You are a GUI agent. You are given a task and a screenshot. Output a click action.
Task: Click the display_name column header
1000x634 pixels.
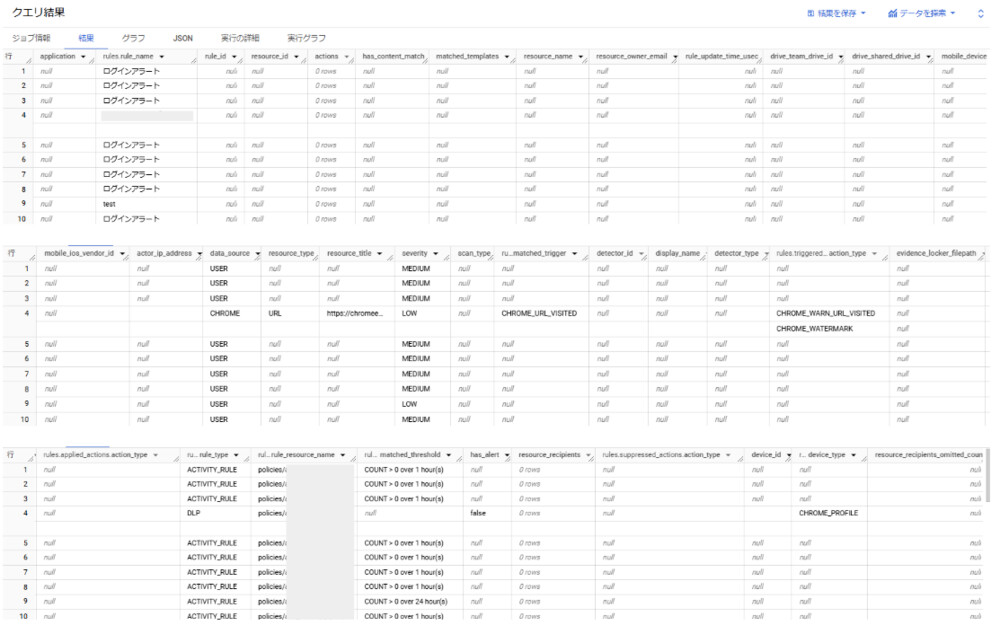(677, 254)
